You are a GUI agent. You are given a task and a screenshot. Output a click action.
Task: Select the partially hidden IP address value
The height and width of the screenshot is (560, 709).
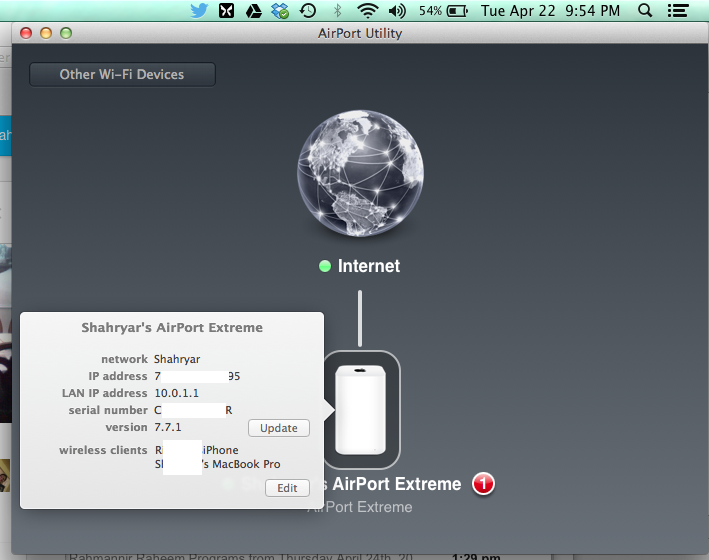pos(197,376)
